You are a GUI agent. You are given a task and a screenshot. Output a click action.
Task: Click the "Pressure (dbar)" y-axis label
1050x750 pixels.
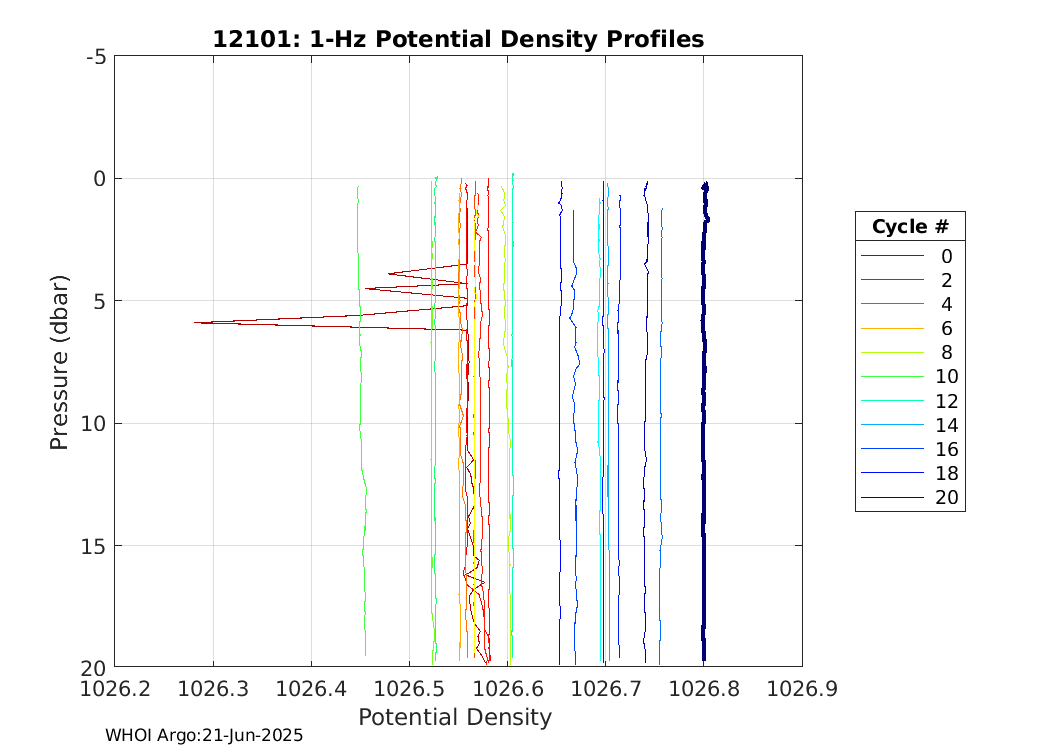pyautogui.click(x=59, y=361)
